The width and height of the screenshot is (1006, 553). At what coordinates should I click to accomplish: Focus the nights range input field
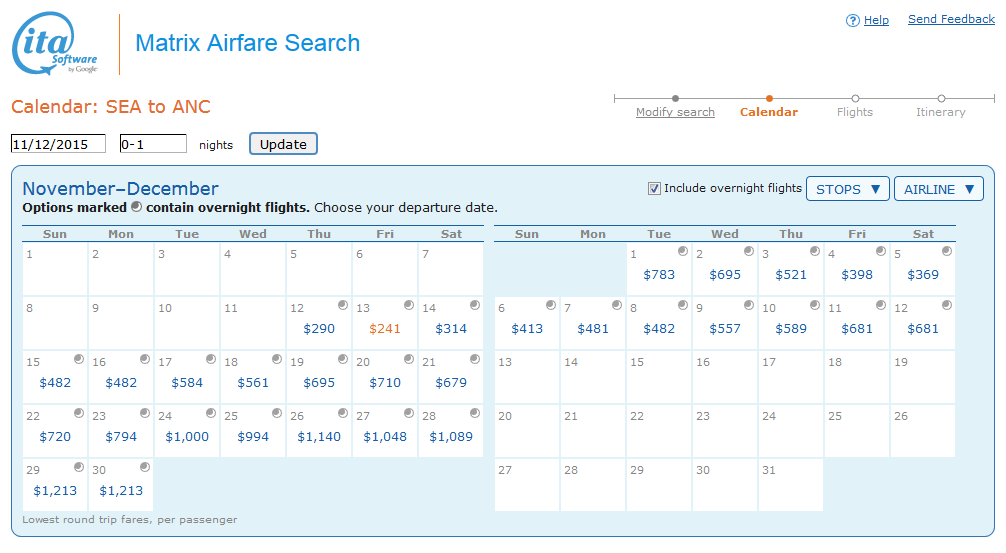[x=153, y=144]
